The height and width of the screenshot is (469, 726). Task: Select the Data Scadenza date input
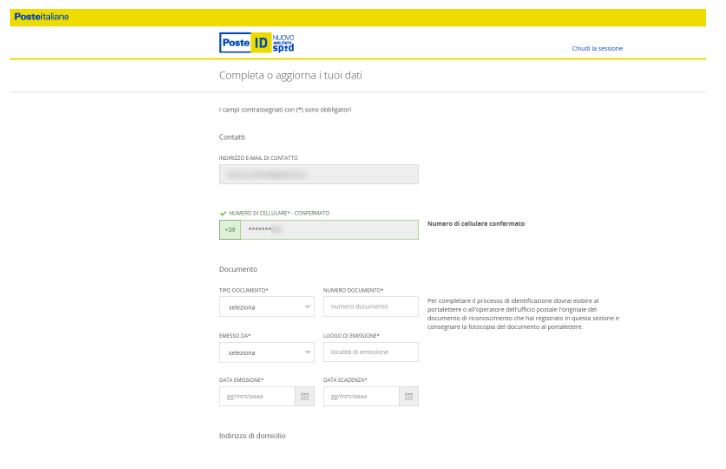(x=360, y=396)
